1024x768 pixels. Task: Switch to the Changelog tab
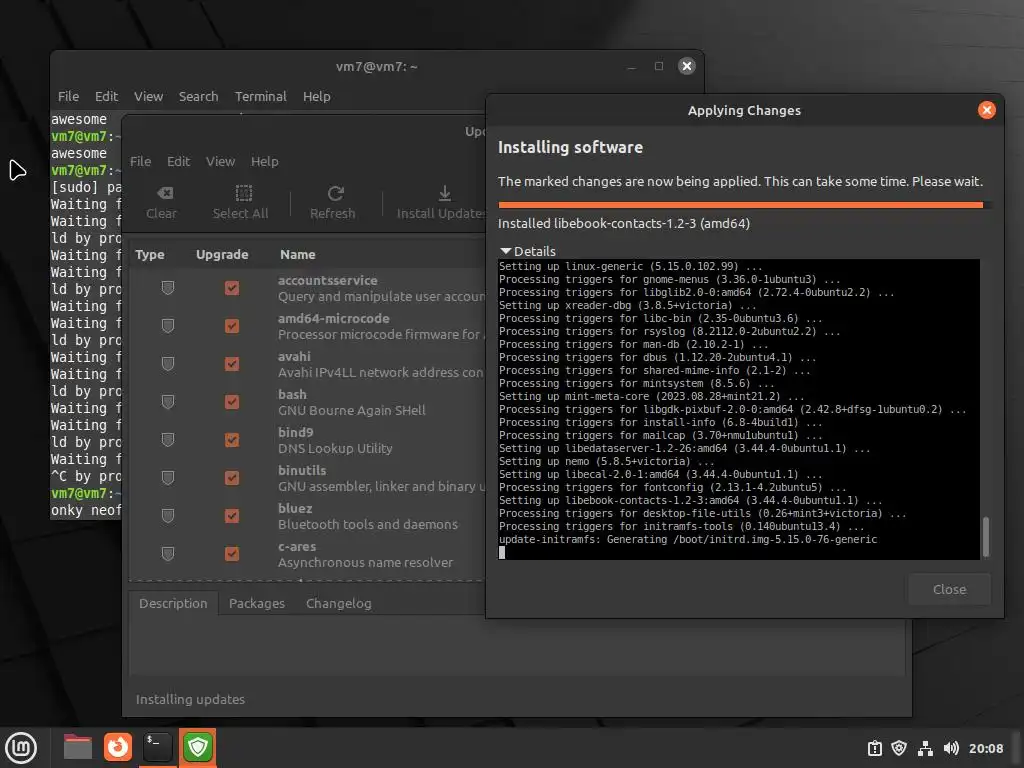338,603
